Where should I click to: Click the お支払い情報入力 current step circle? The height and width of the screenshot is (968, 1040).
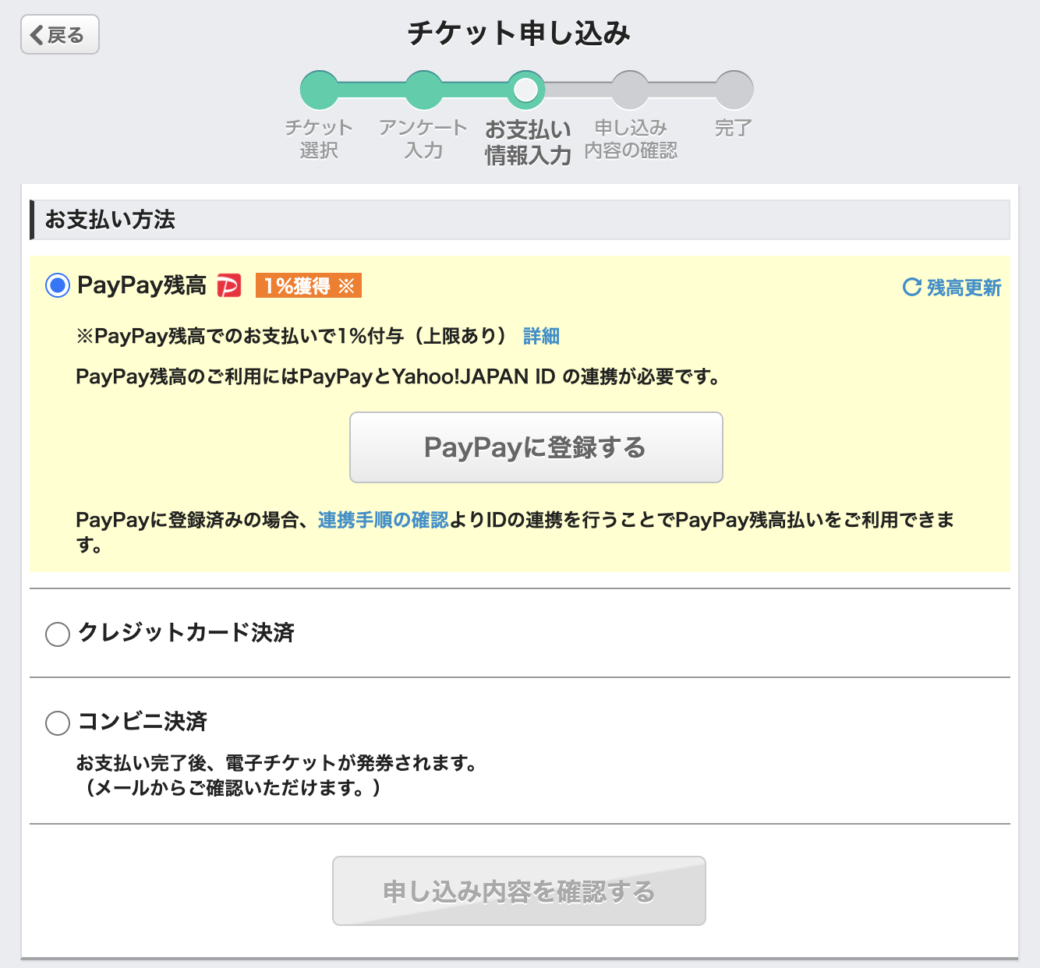(x=527, y=90)
